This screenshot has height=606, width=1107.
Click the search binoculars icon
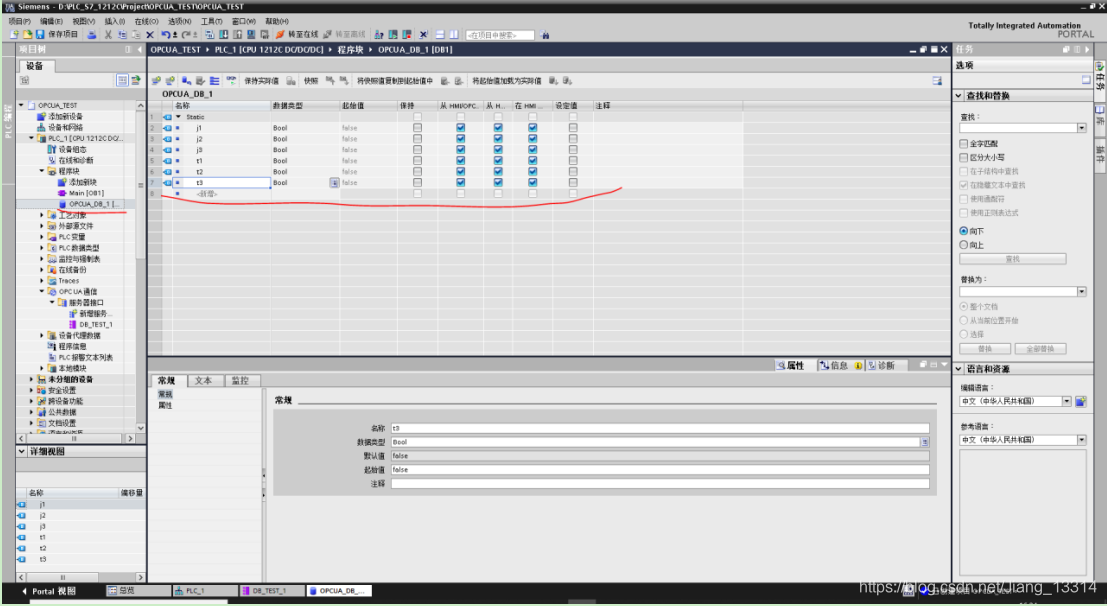545,35
